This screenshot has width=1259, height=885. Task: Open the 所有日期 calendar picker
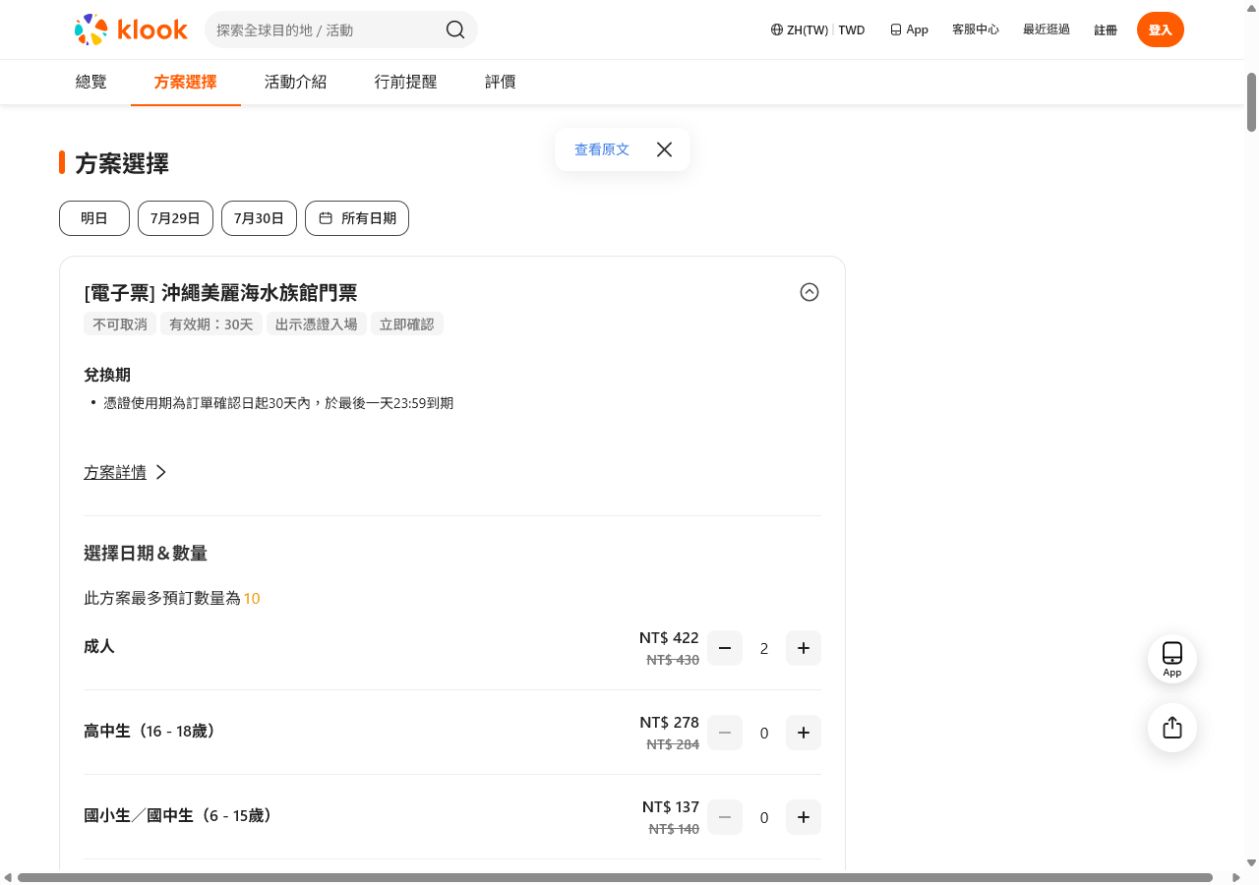point(357,218)
